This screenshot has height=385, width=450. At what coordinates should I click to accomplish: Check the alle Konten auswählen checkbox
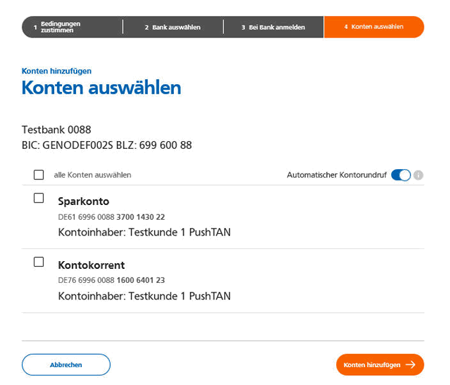[39, 175]
